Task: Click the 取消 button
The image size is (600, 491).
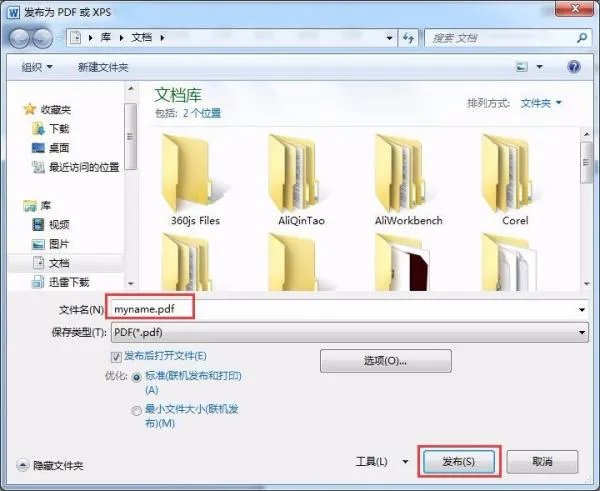Action: [542, 462]
